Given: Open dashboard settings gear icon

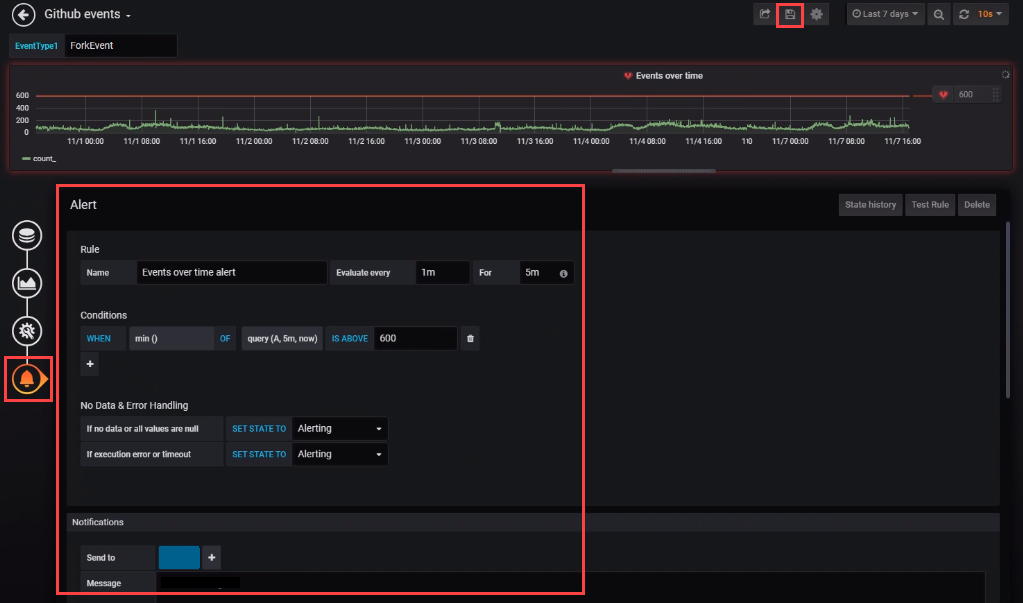Looking at the screenshot, I should 817,14.
